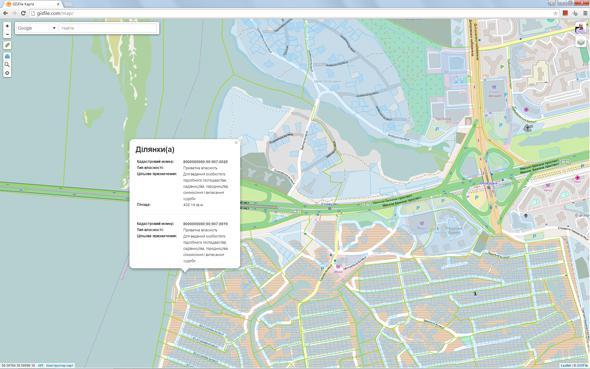Toggle the blue cadastre layer button
Screen dimensions: 590x369
[x=7, y=56]
